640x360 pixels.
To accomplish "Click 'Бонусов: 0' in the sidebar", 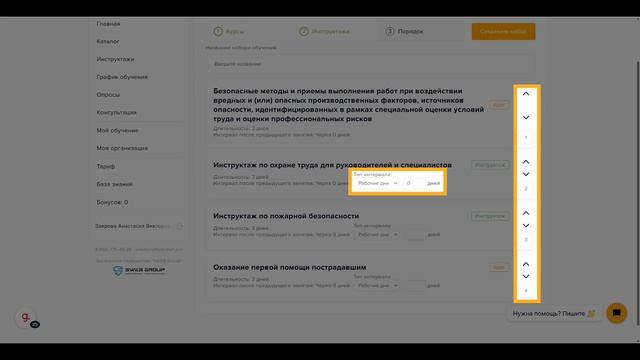I will pos(112,202).
